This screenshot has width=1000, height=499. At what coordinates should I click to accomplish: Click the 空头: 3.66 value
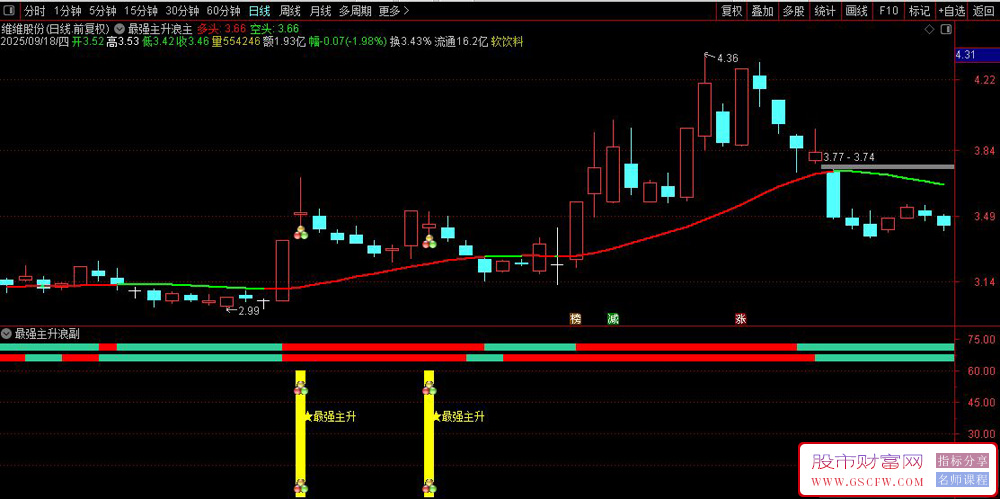click(x=274, y=29)
